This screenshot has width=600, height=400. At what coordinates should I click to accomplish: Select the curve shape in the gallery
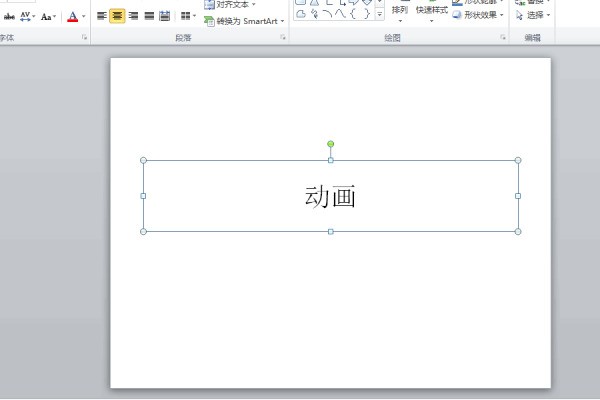tap(340, 14)
